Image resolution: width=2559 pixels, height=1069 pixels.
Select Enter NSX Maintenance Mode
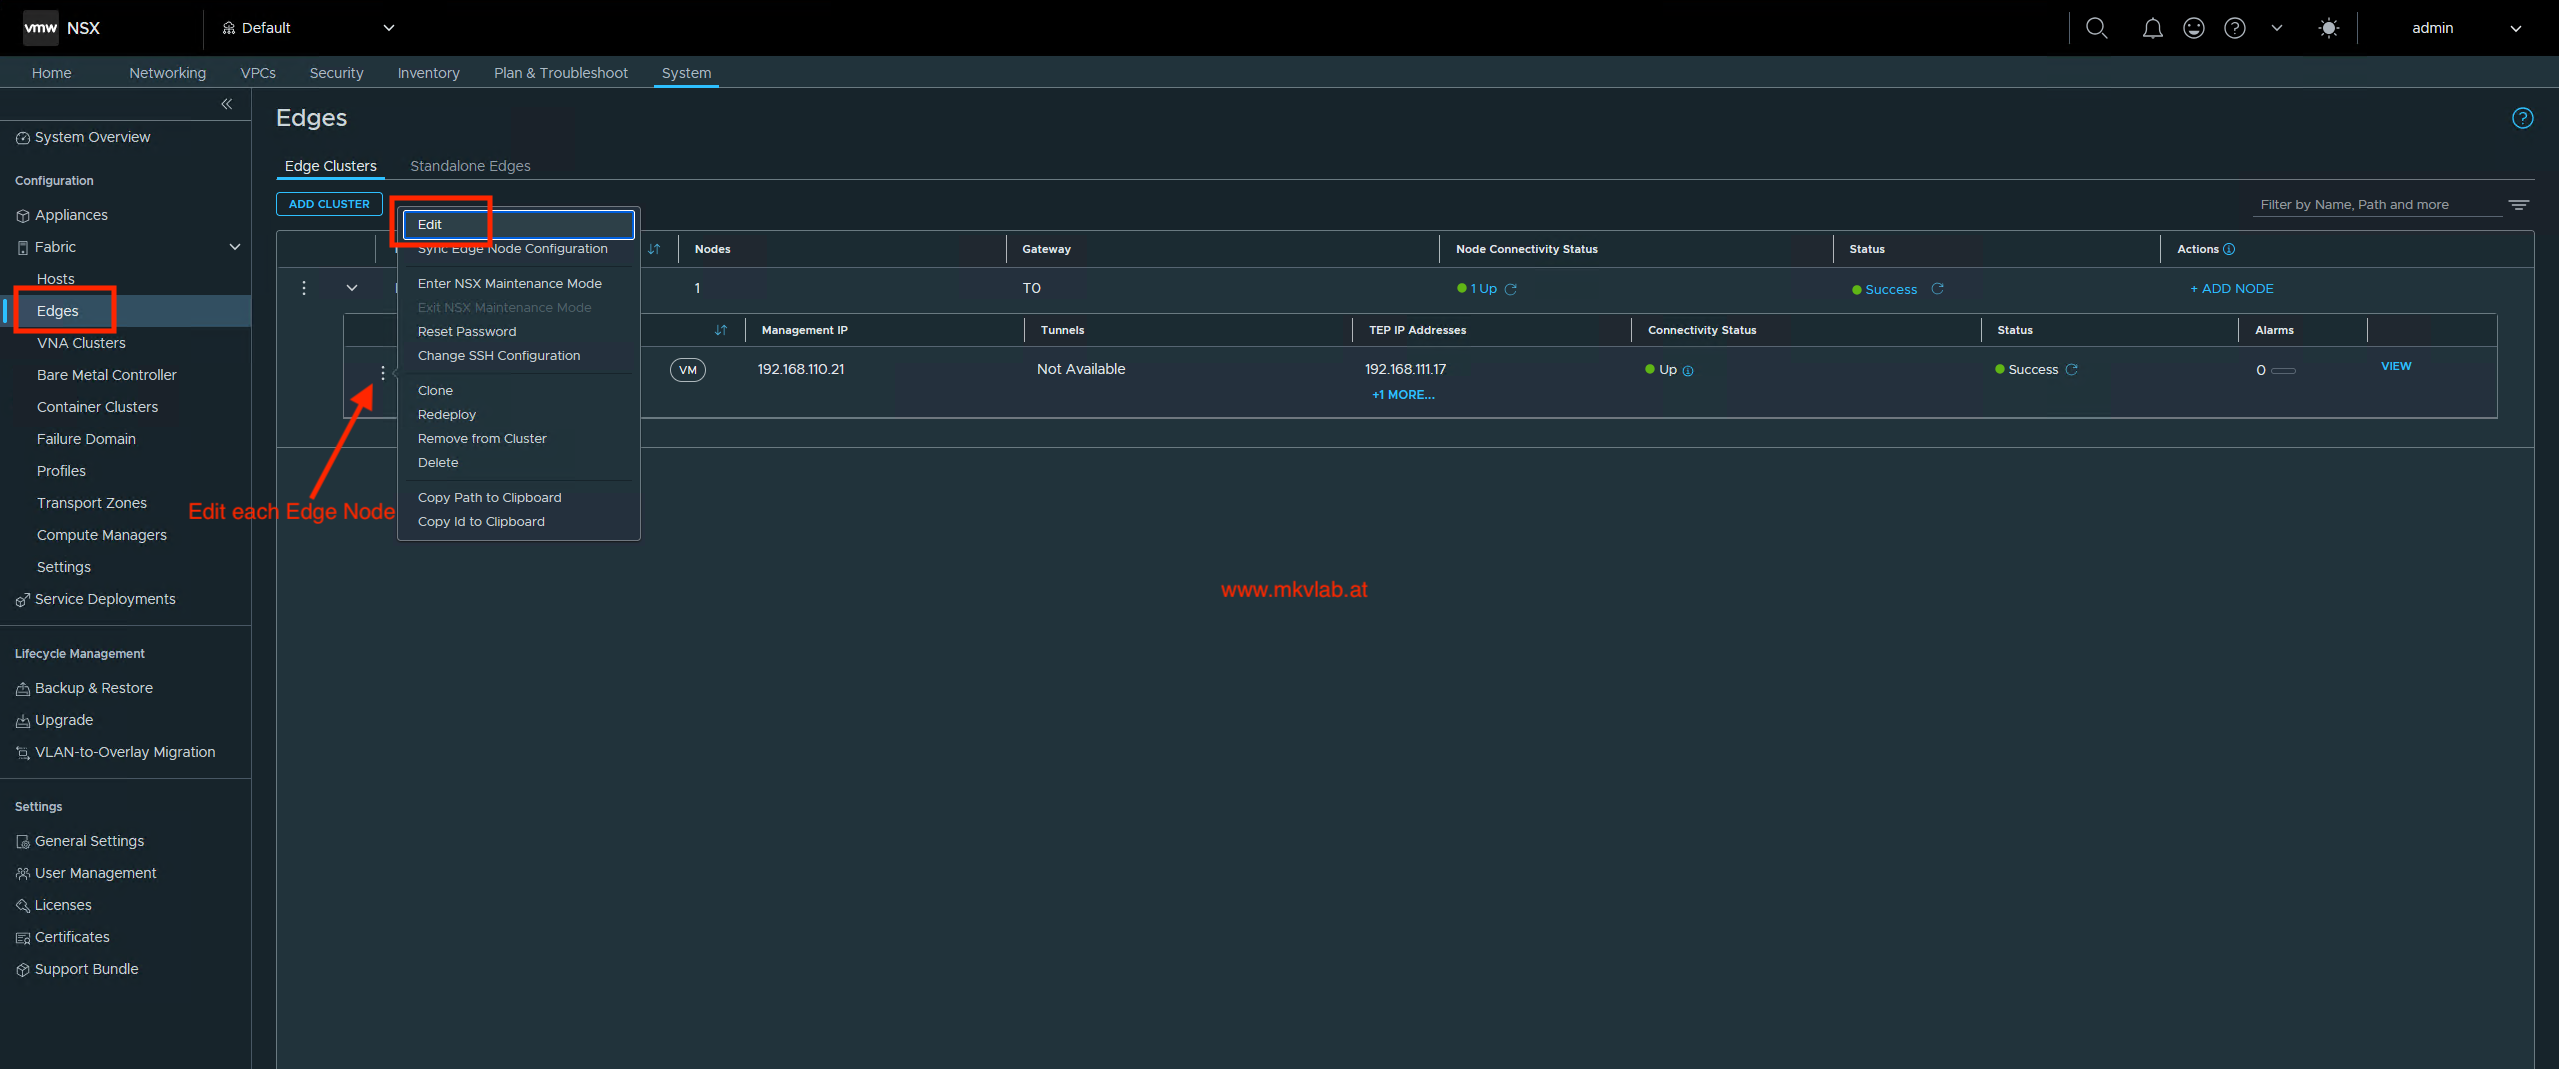click(x=510, y=284)
